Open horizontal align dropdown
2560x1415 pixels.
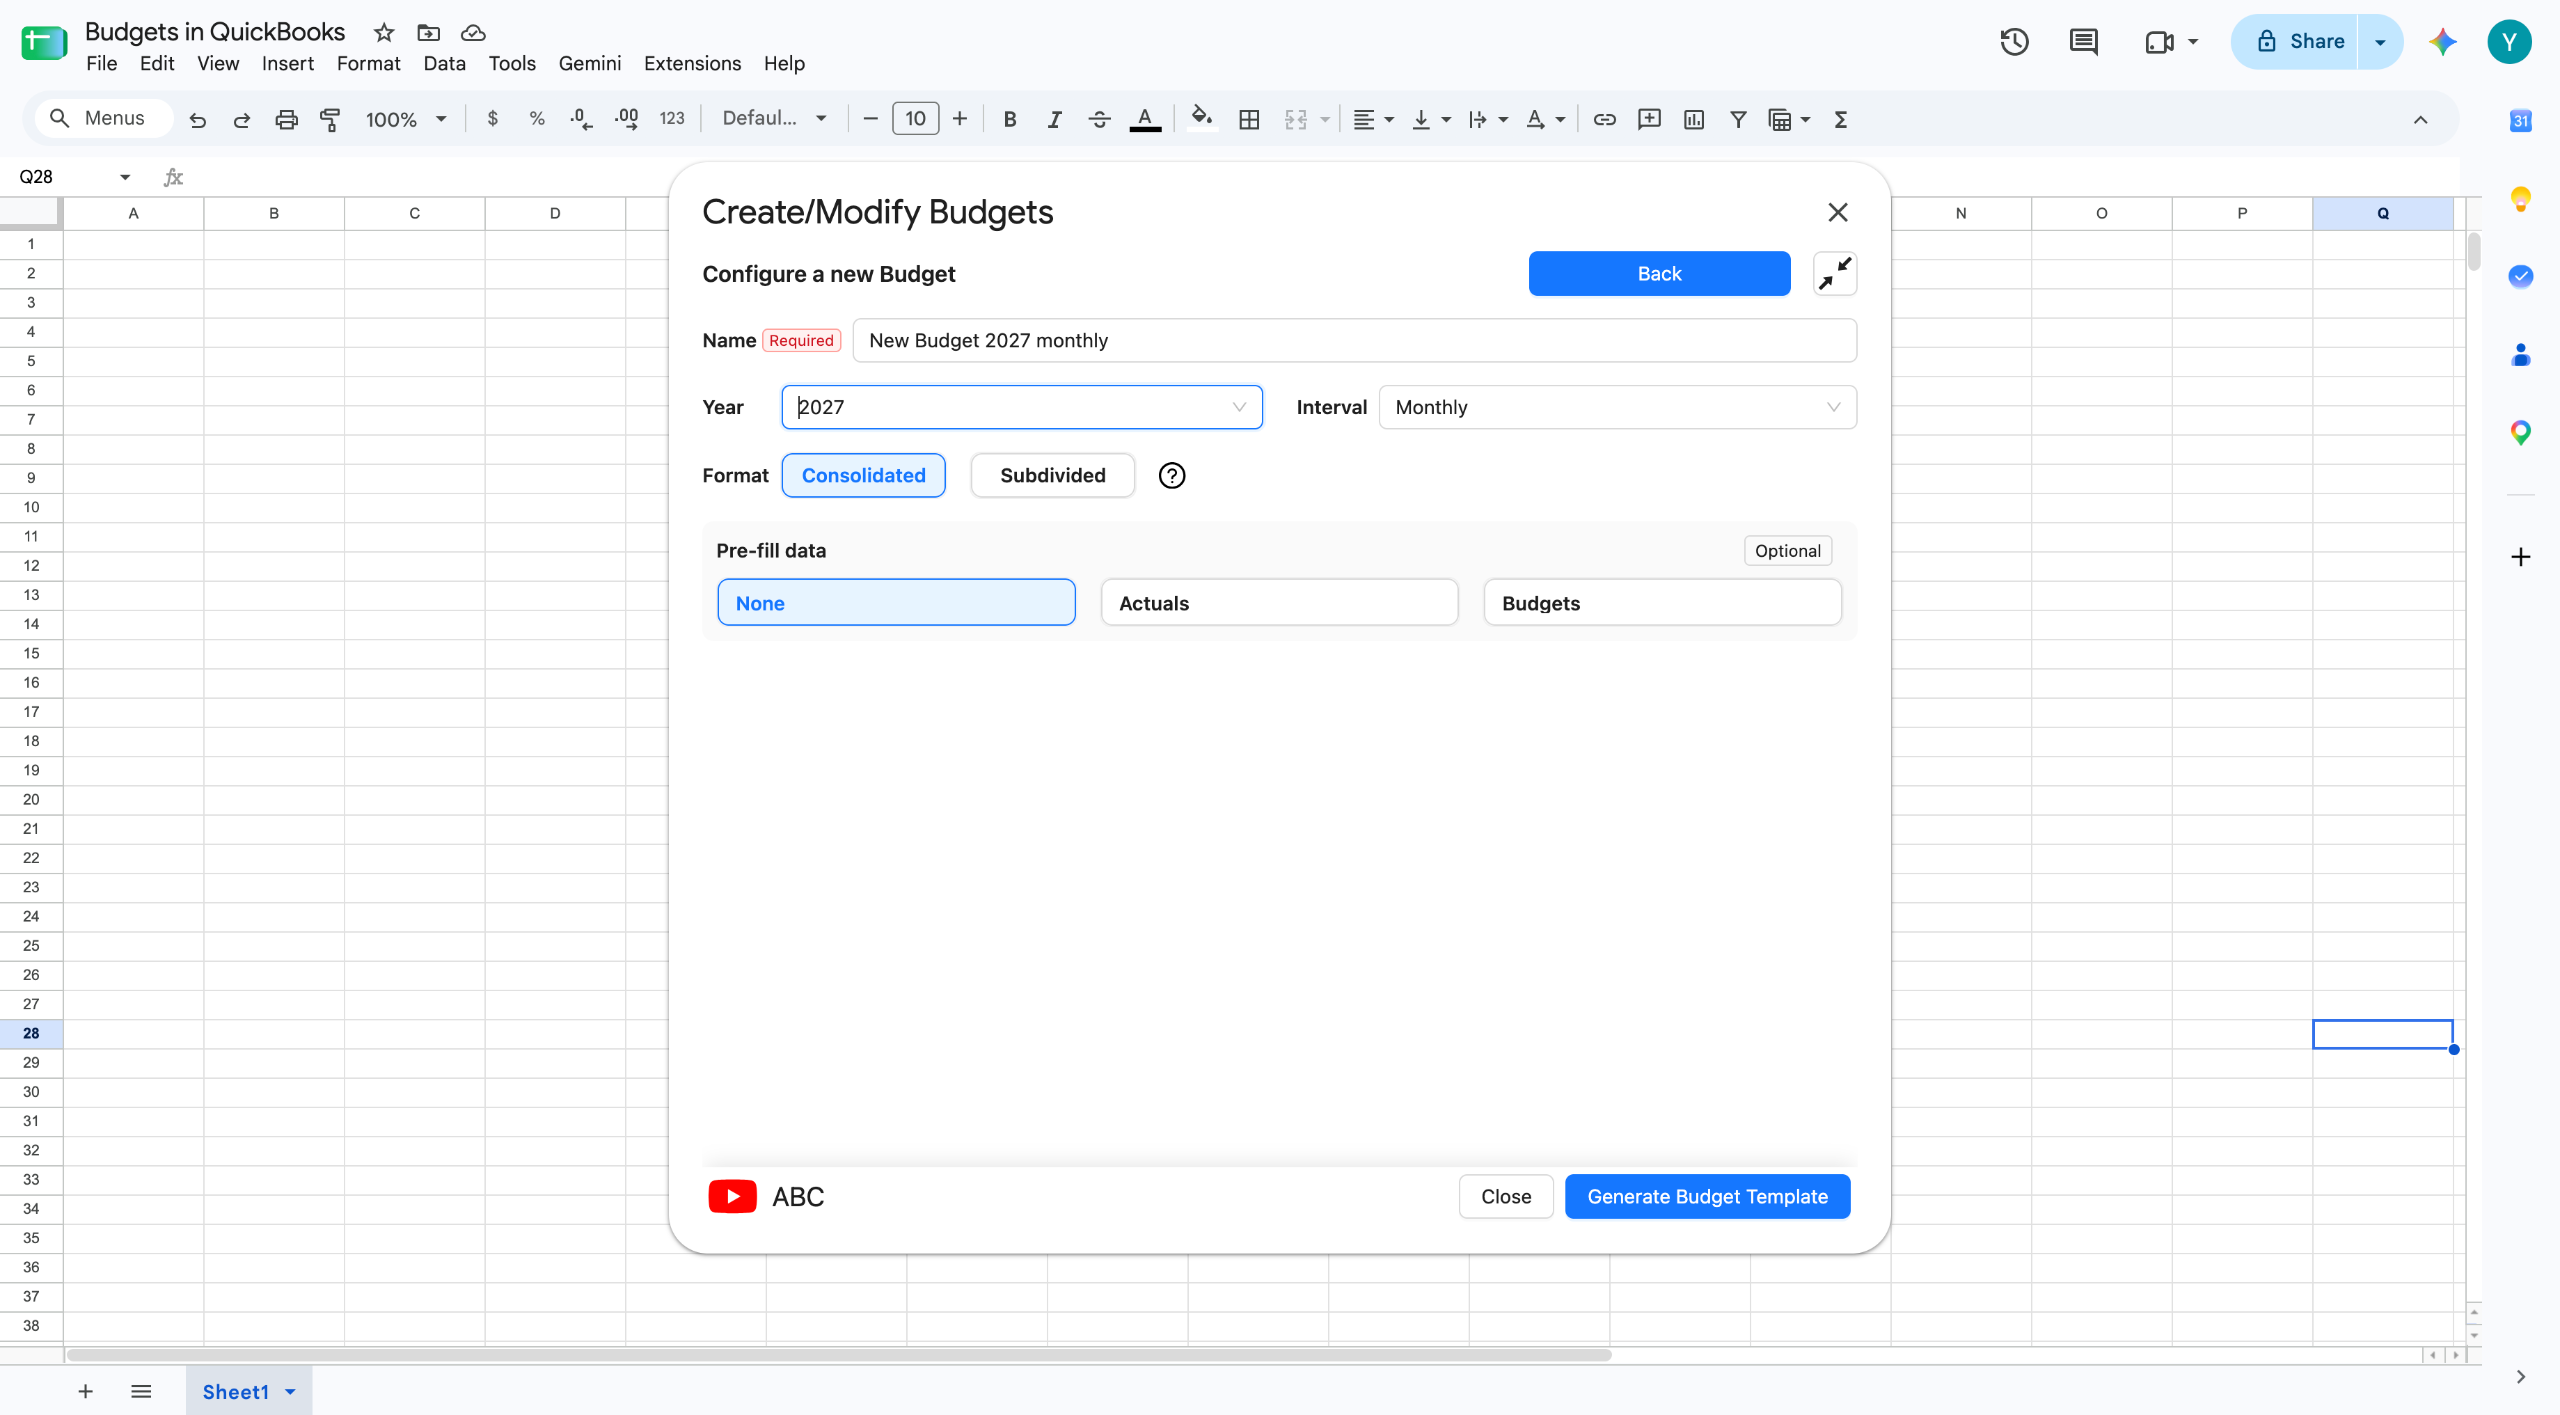click(1373, 119)
